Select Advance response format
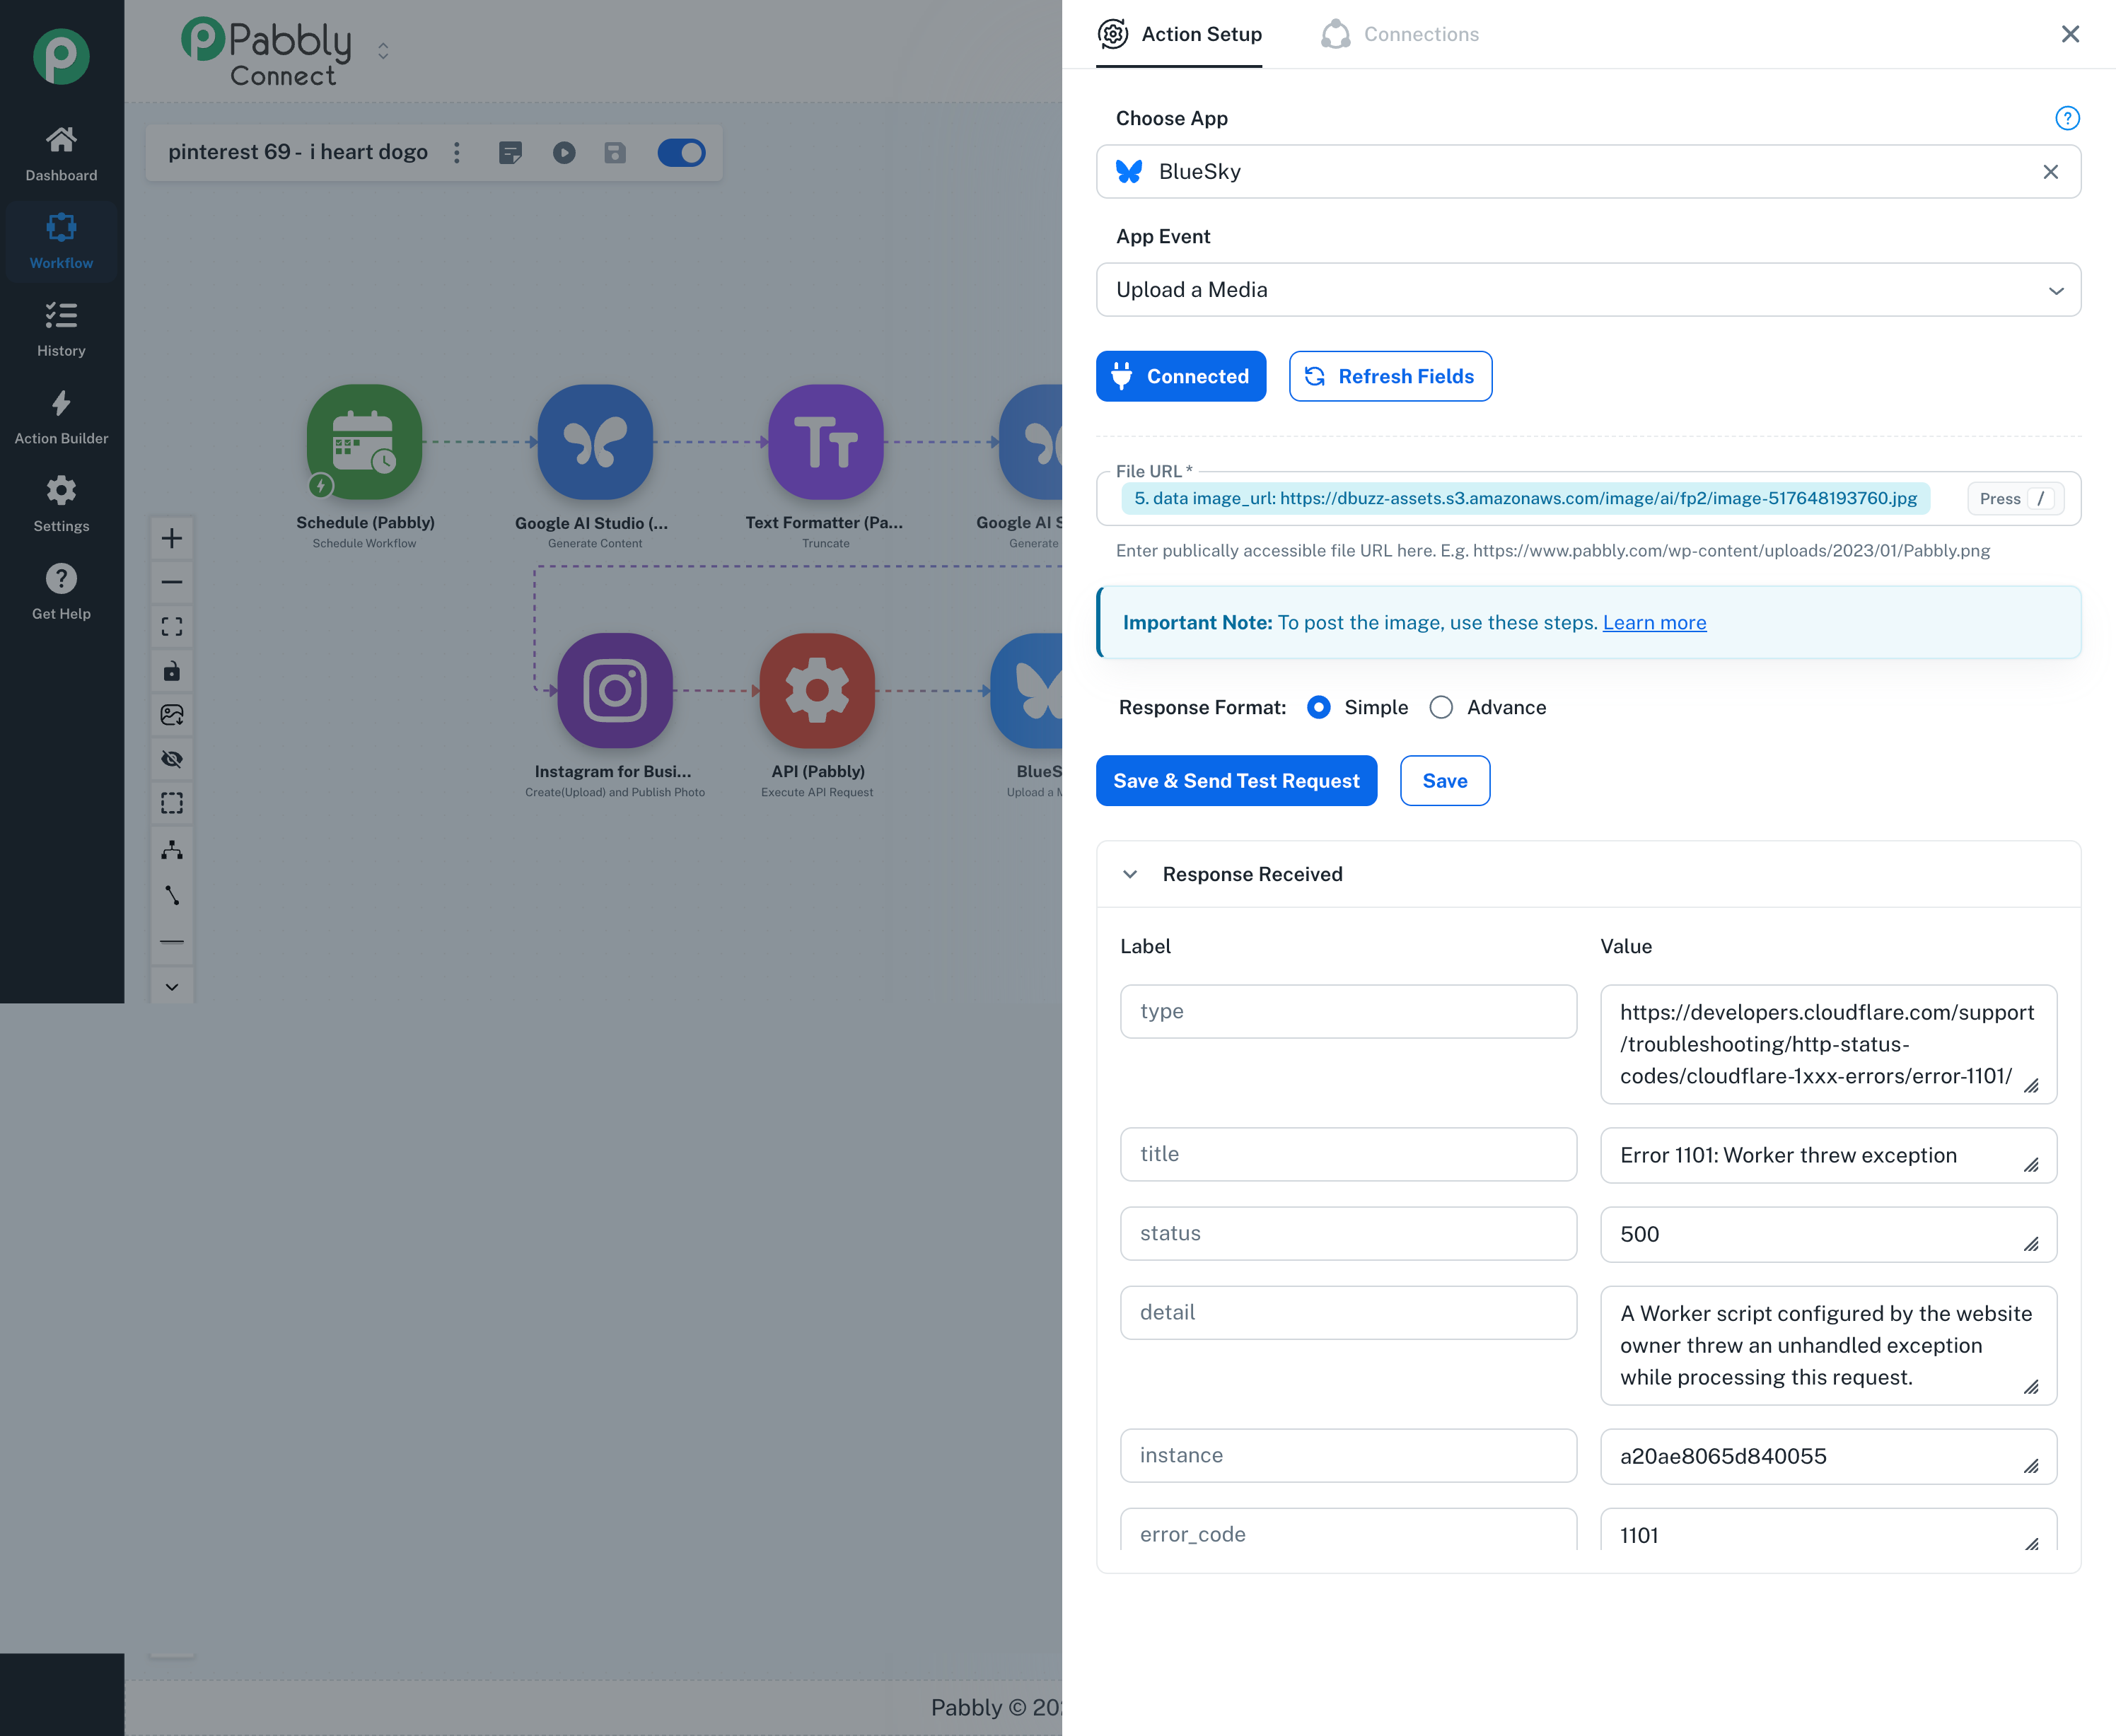This screenshot has width=2116, height=1736. pos(1441,707)
